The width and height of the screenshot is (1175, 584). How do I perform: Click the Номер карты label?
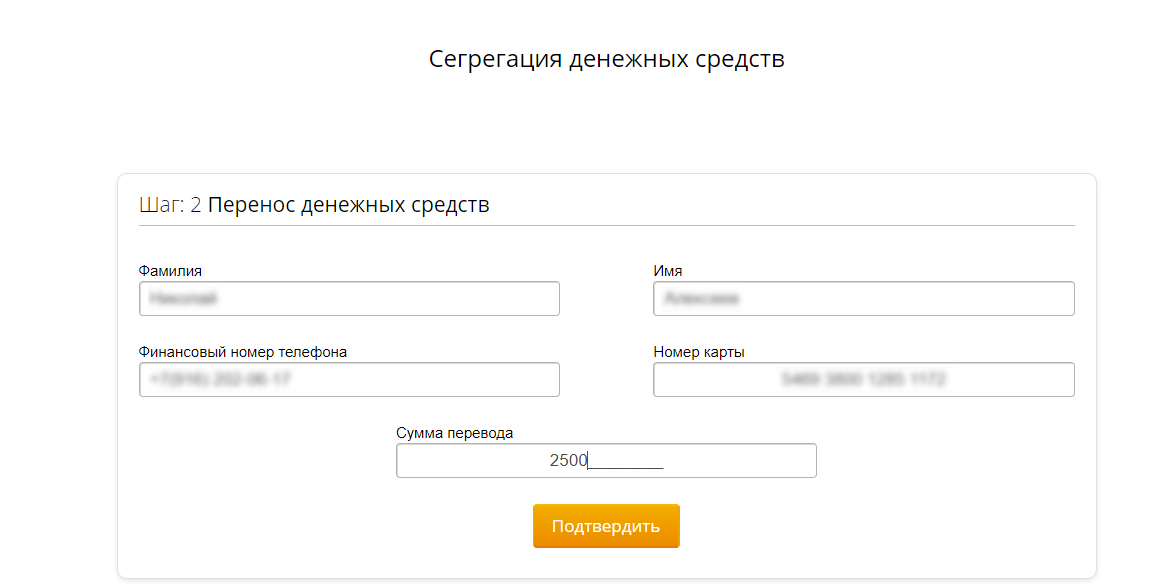698,352
